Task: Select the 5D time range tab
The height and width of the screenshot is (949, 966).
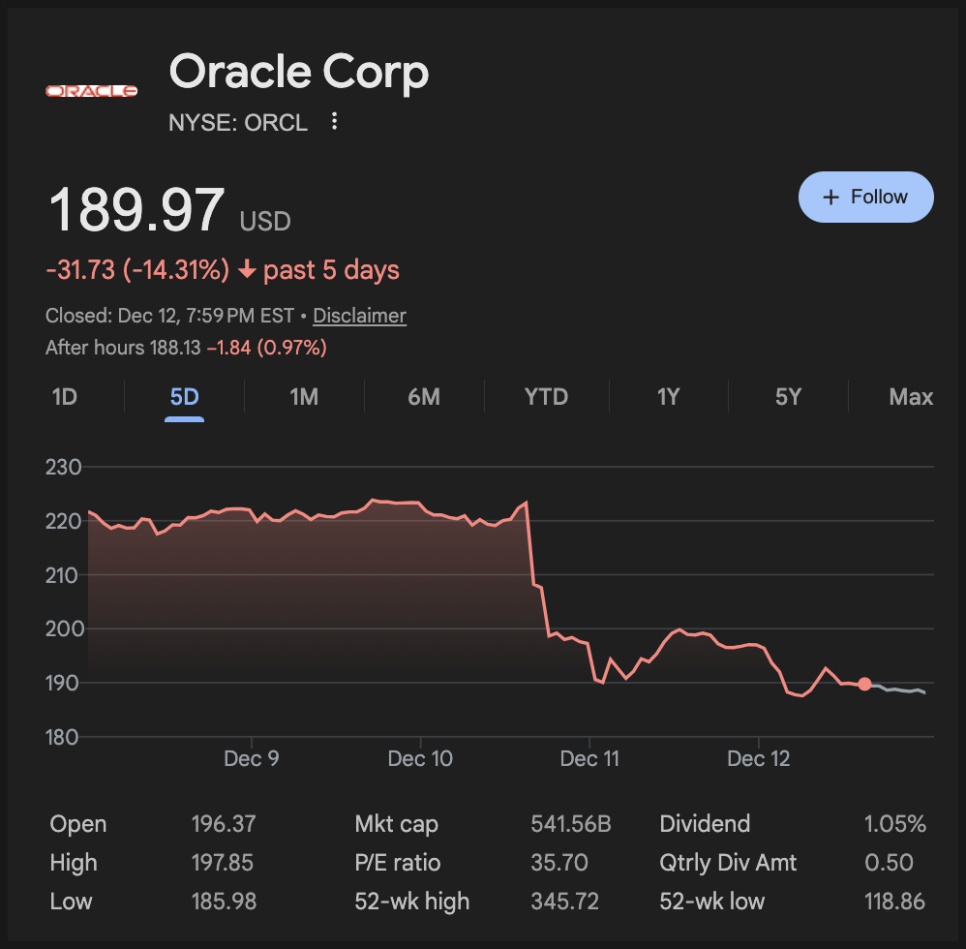Action: tap(184, 397)
